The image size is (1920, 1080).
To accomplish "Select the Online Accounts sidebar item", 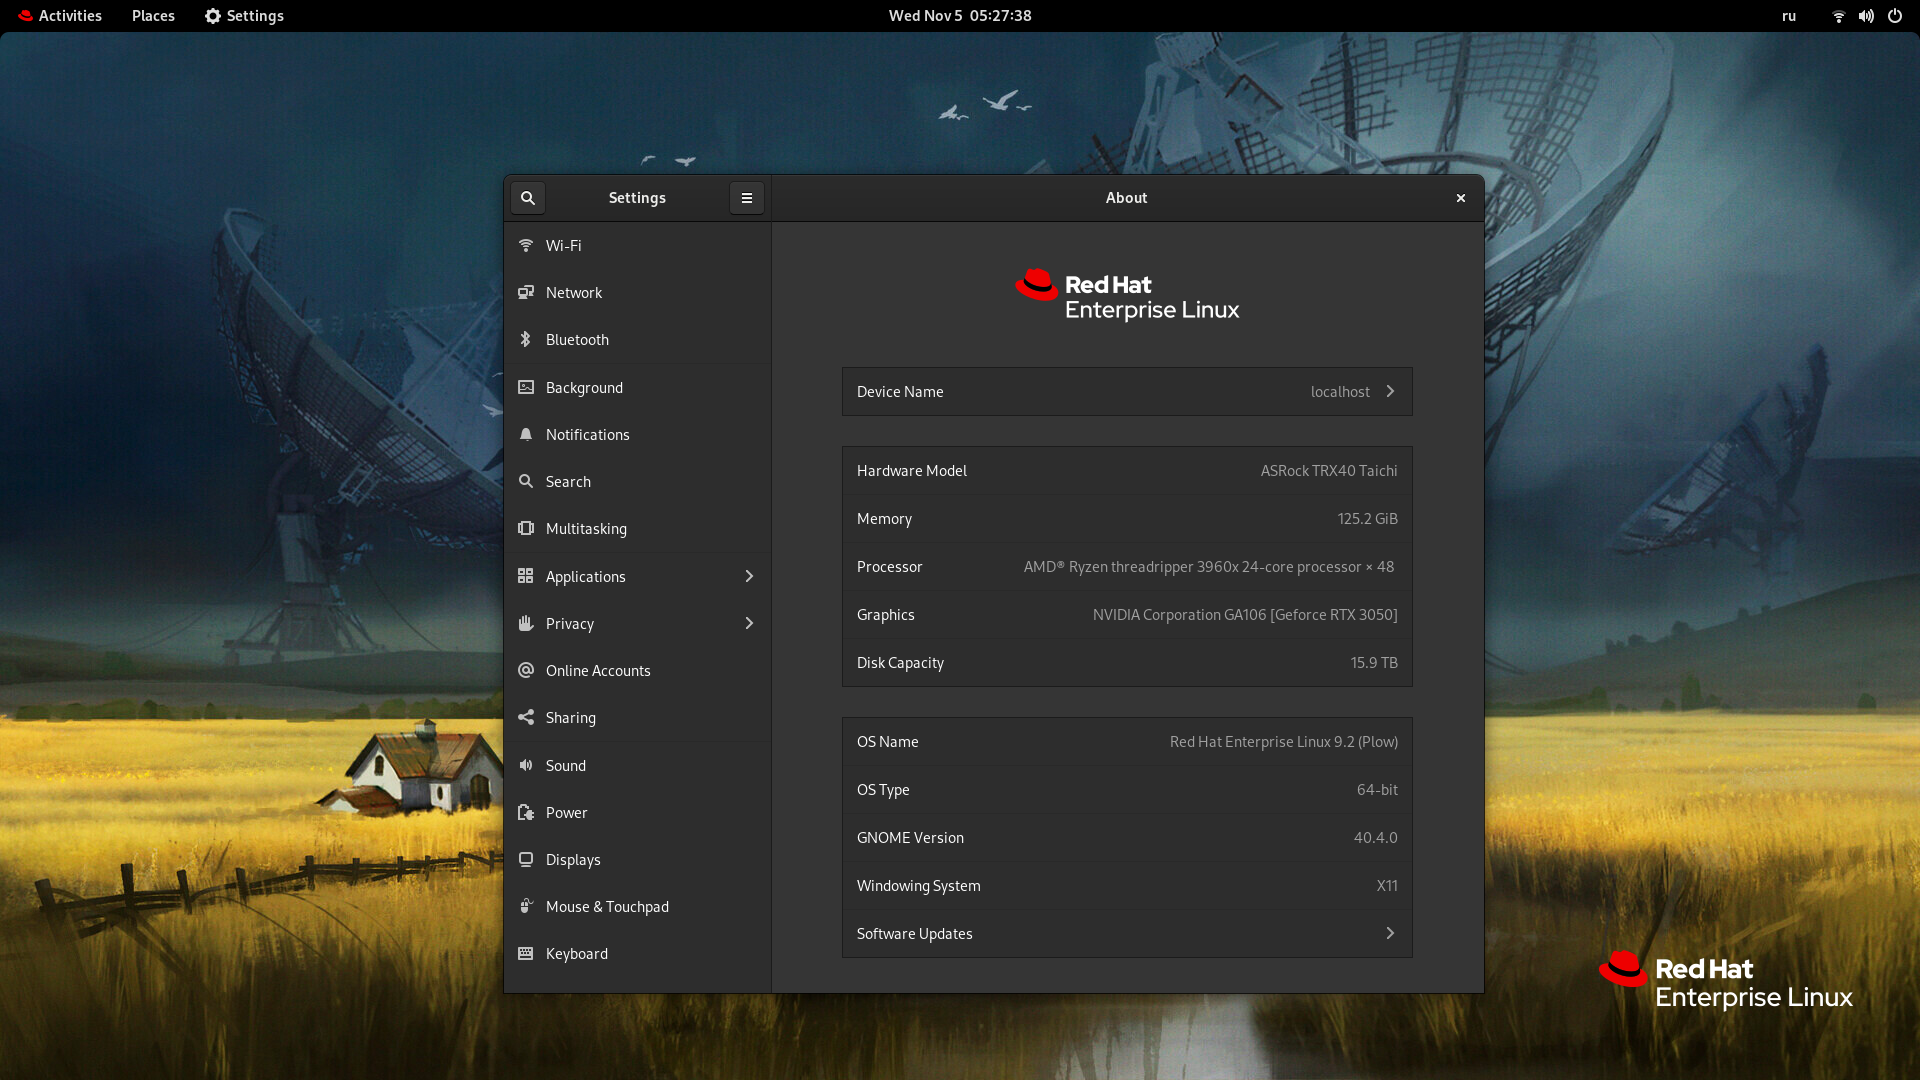I will tap(598, 670).
